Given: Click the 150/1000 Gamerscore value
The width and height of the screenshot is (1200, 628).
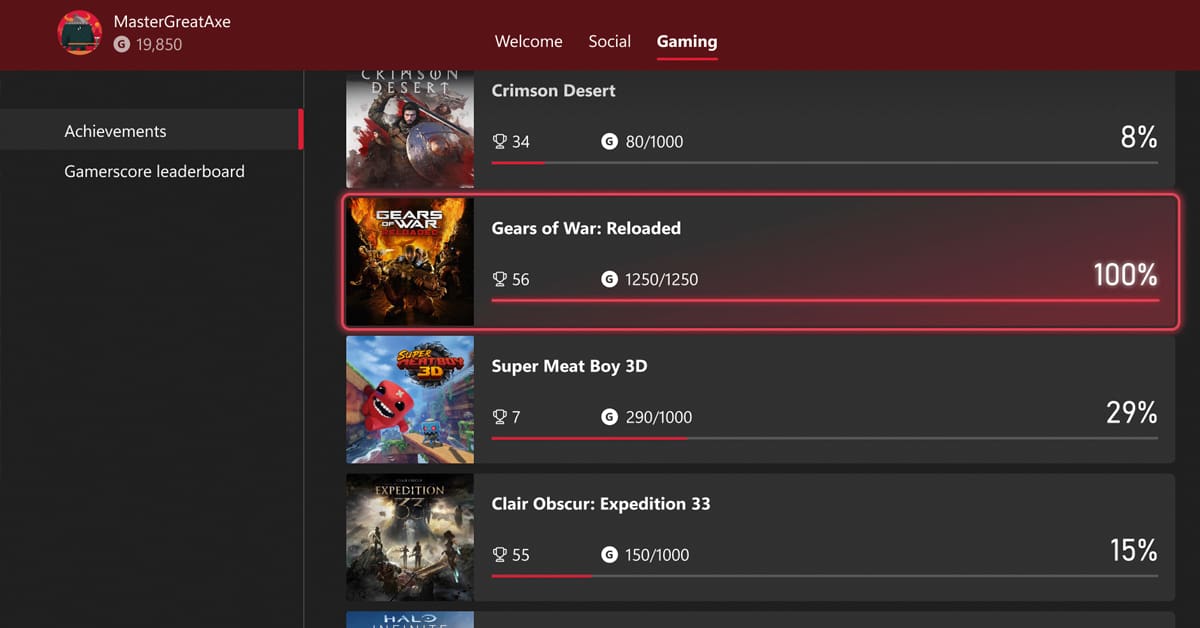Looking at the screenshot, I should point(657,555).
